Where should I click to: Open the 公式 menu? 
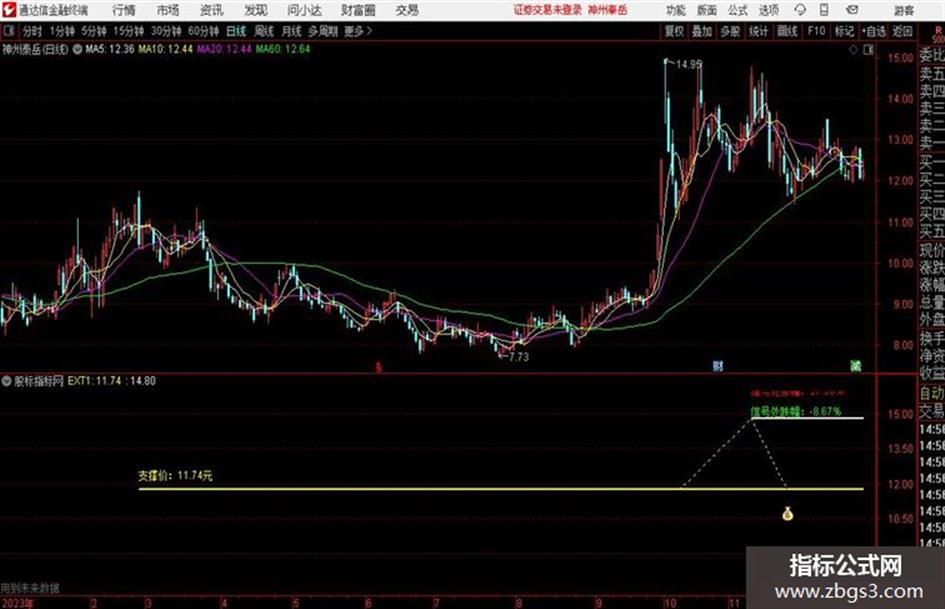click(737, 10)
